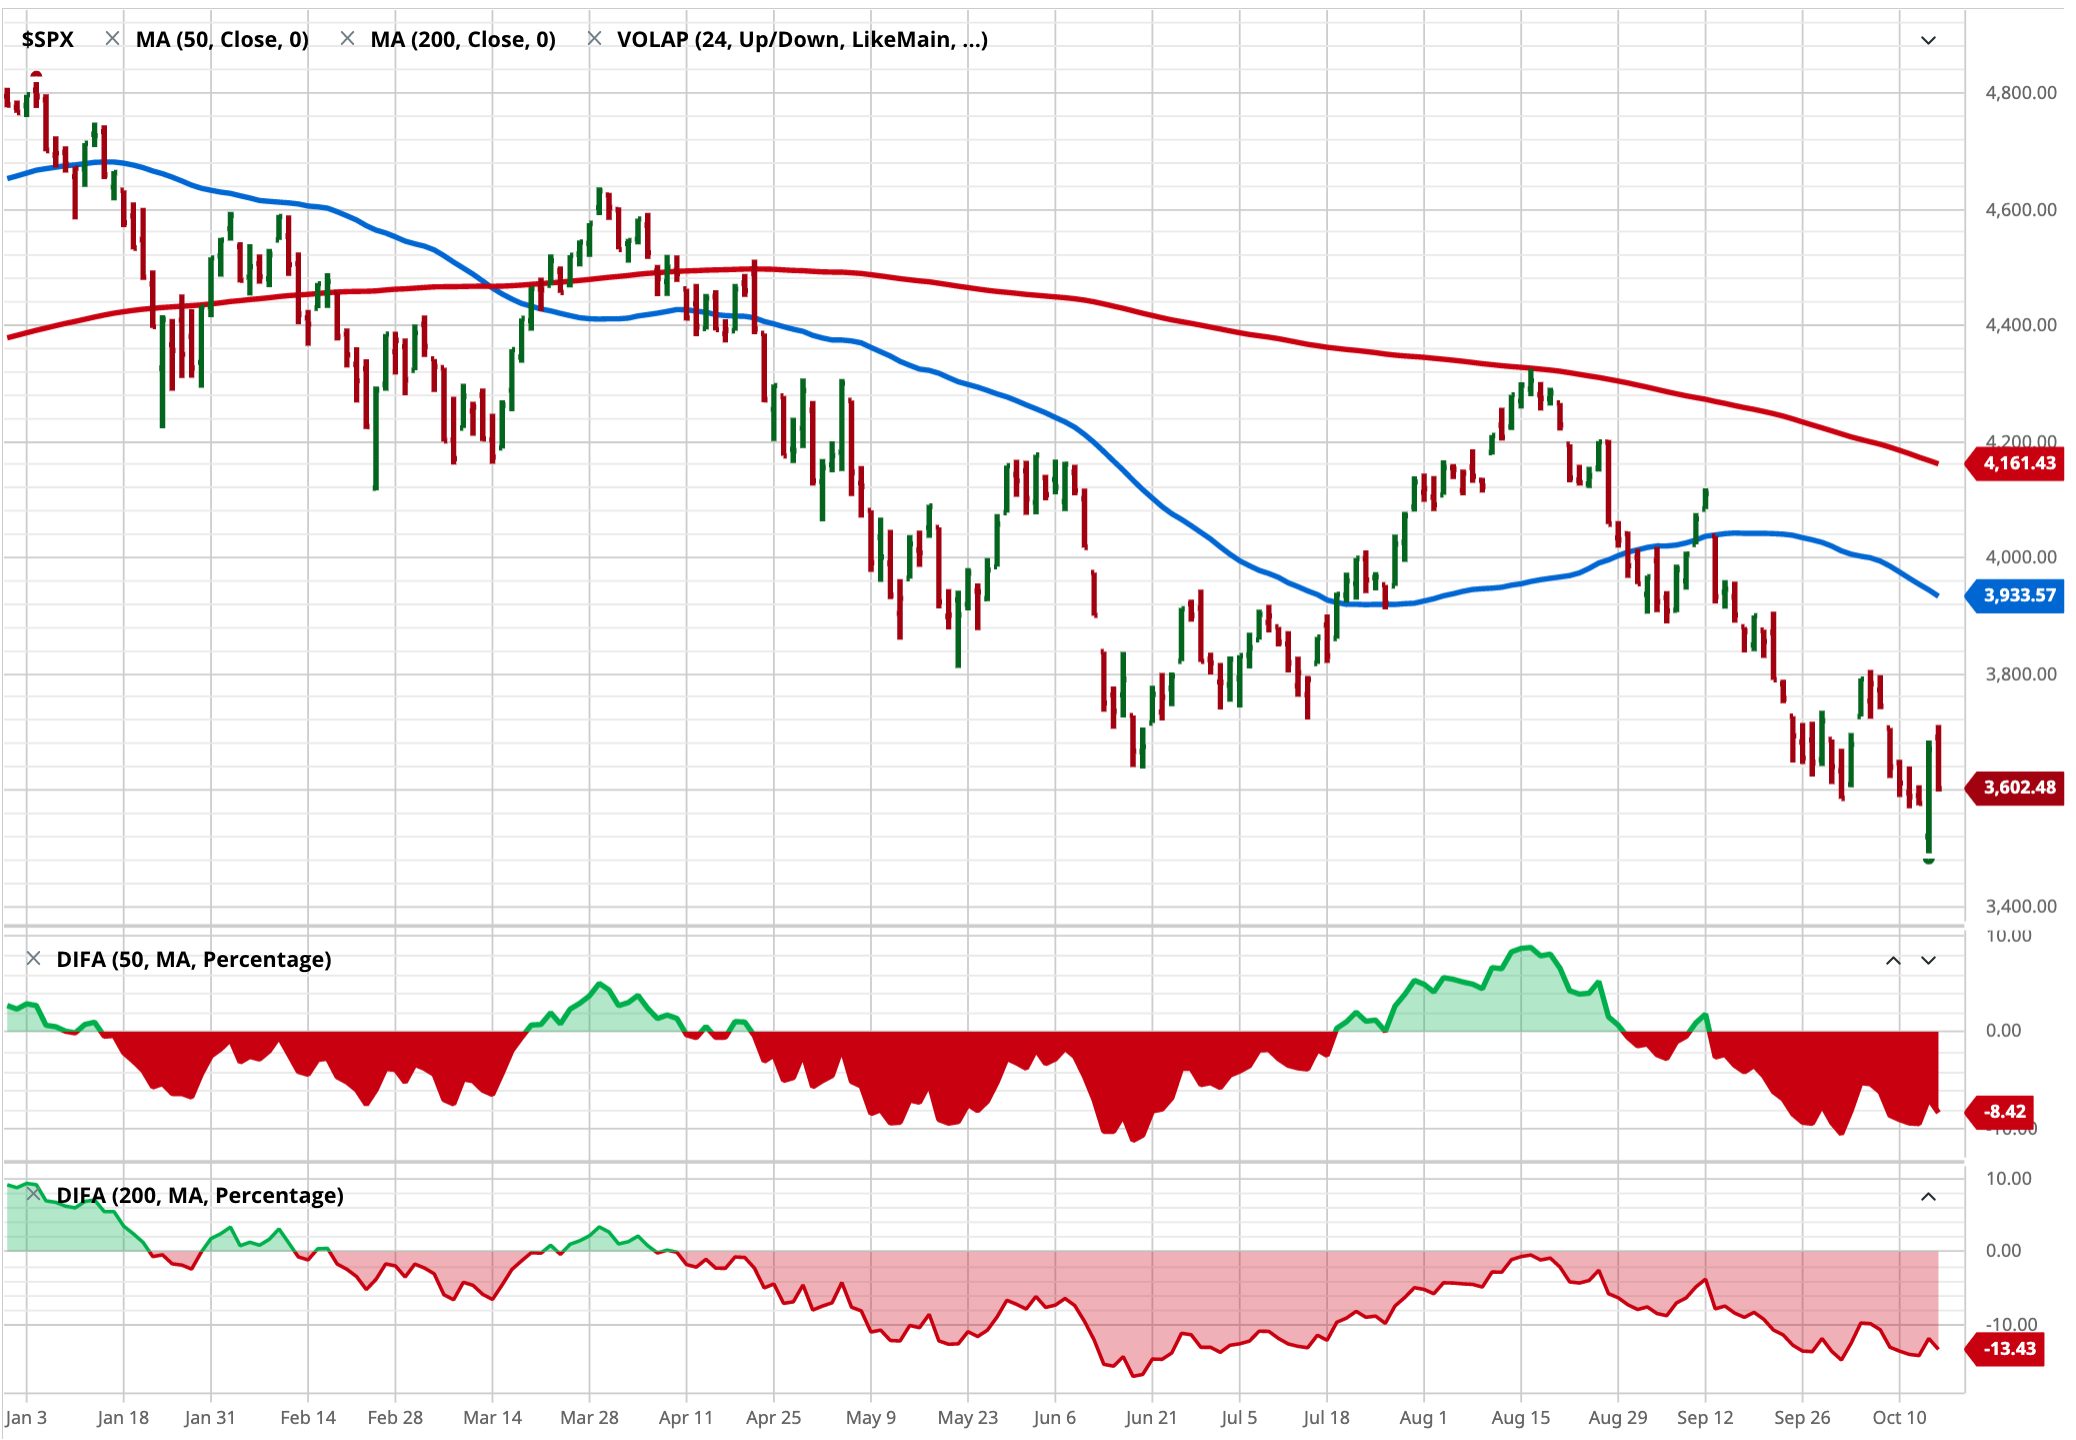
Task: Remove the MA 50 Close indicator
Action: 113,39
